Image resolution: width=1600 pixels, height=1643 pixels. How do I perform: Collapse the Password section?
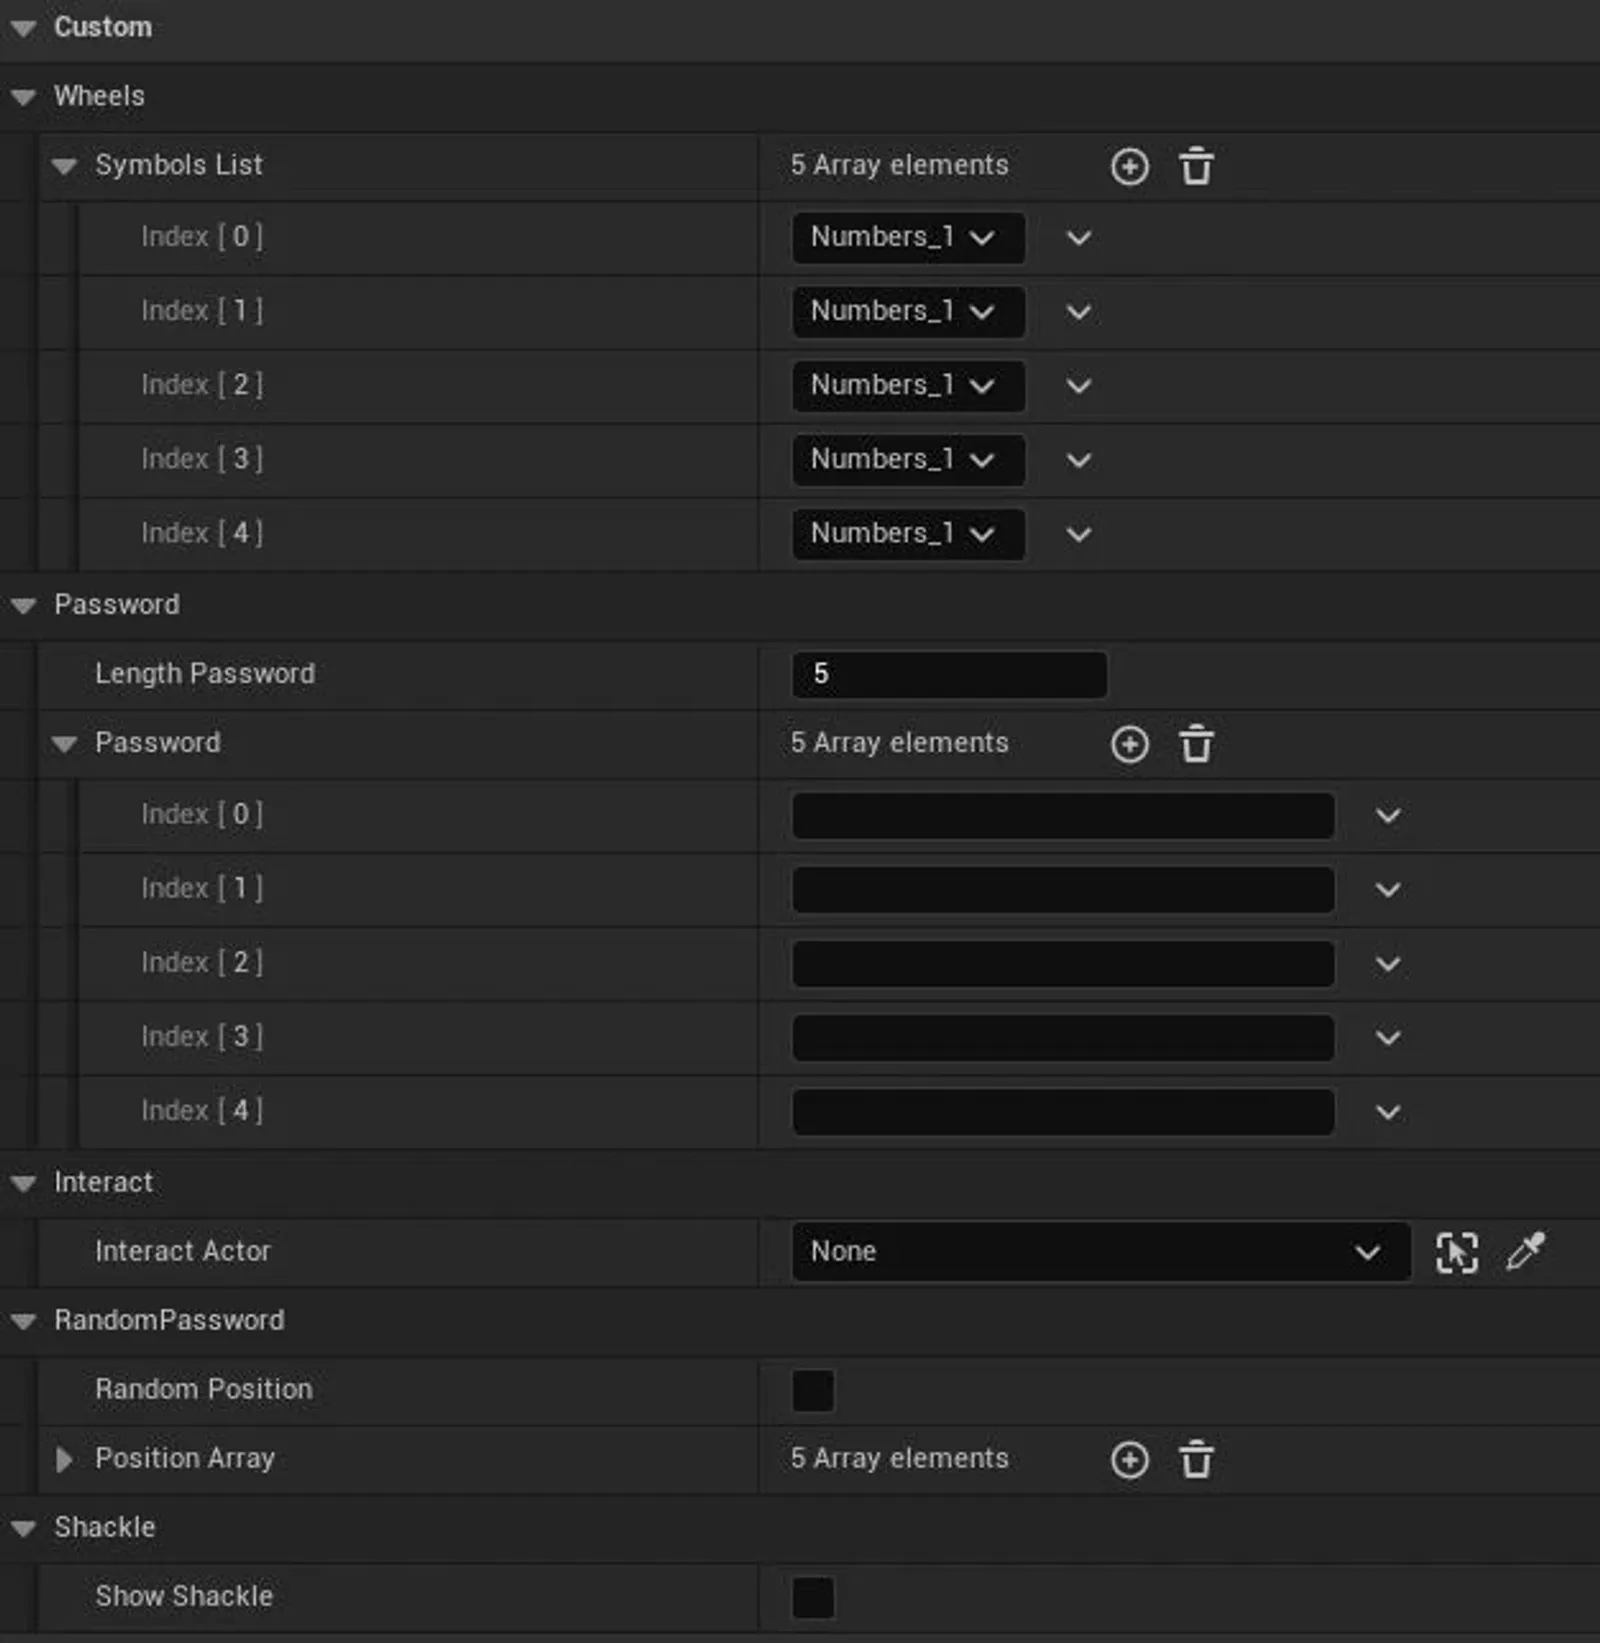click(x=22, y=604)
